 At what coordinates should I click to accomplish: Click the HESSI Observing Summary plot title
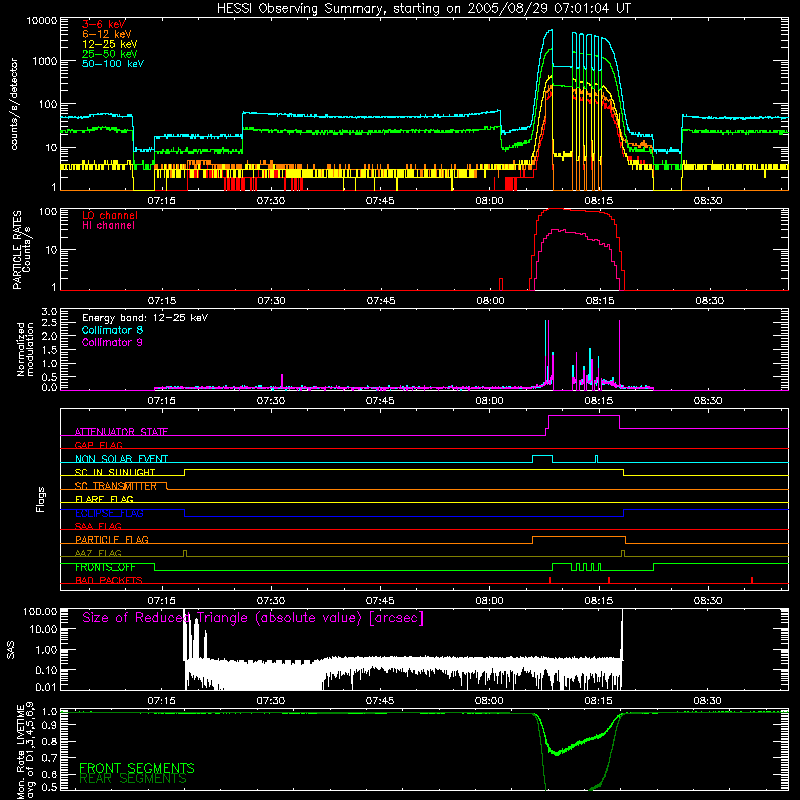424,9
